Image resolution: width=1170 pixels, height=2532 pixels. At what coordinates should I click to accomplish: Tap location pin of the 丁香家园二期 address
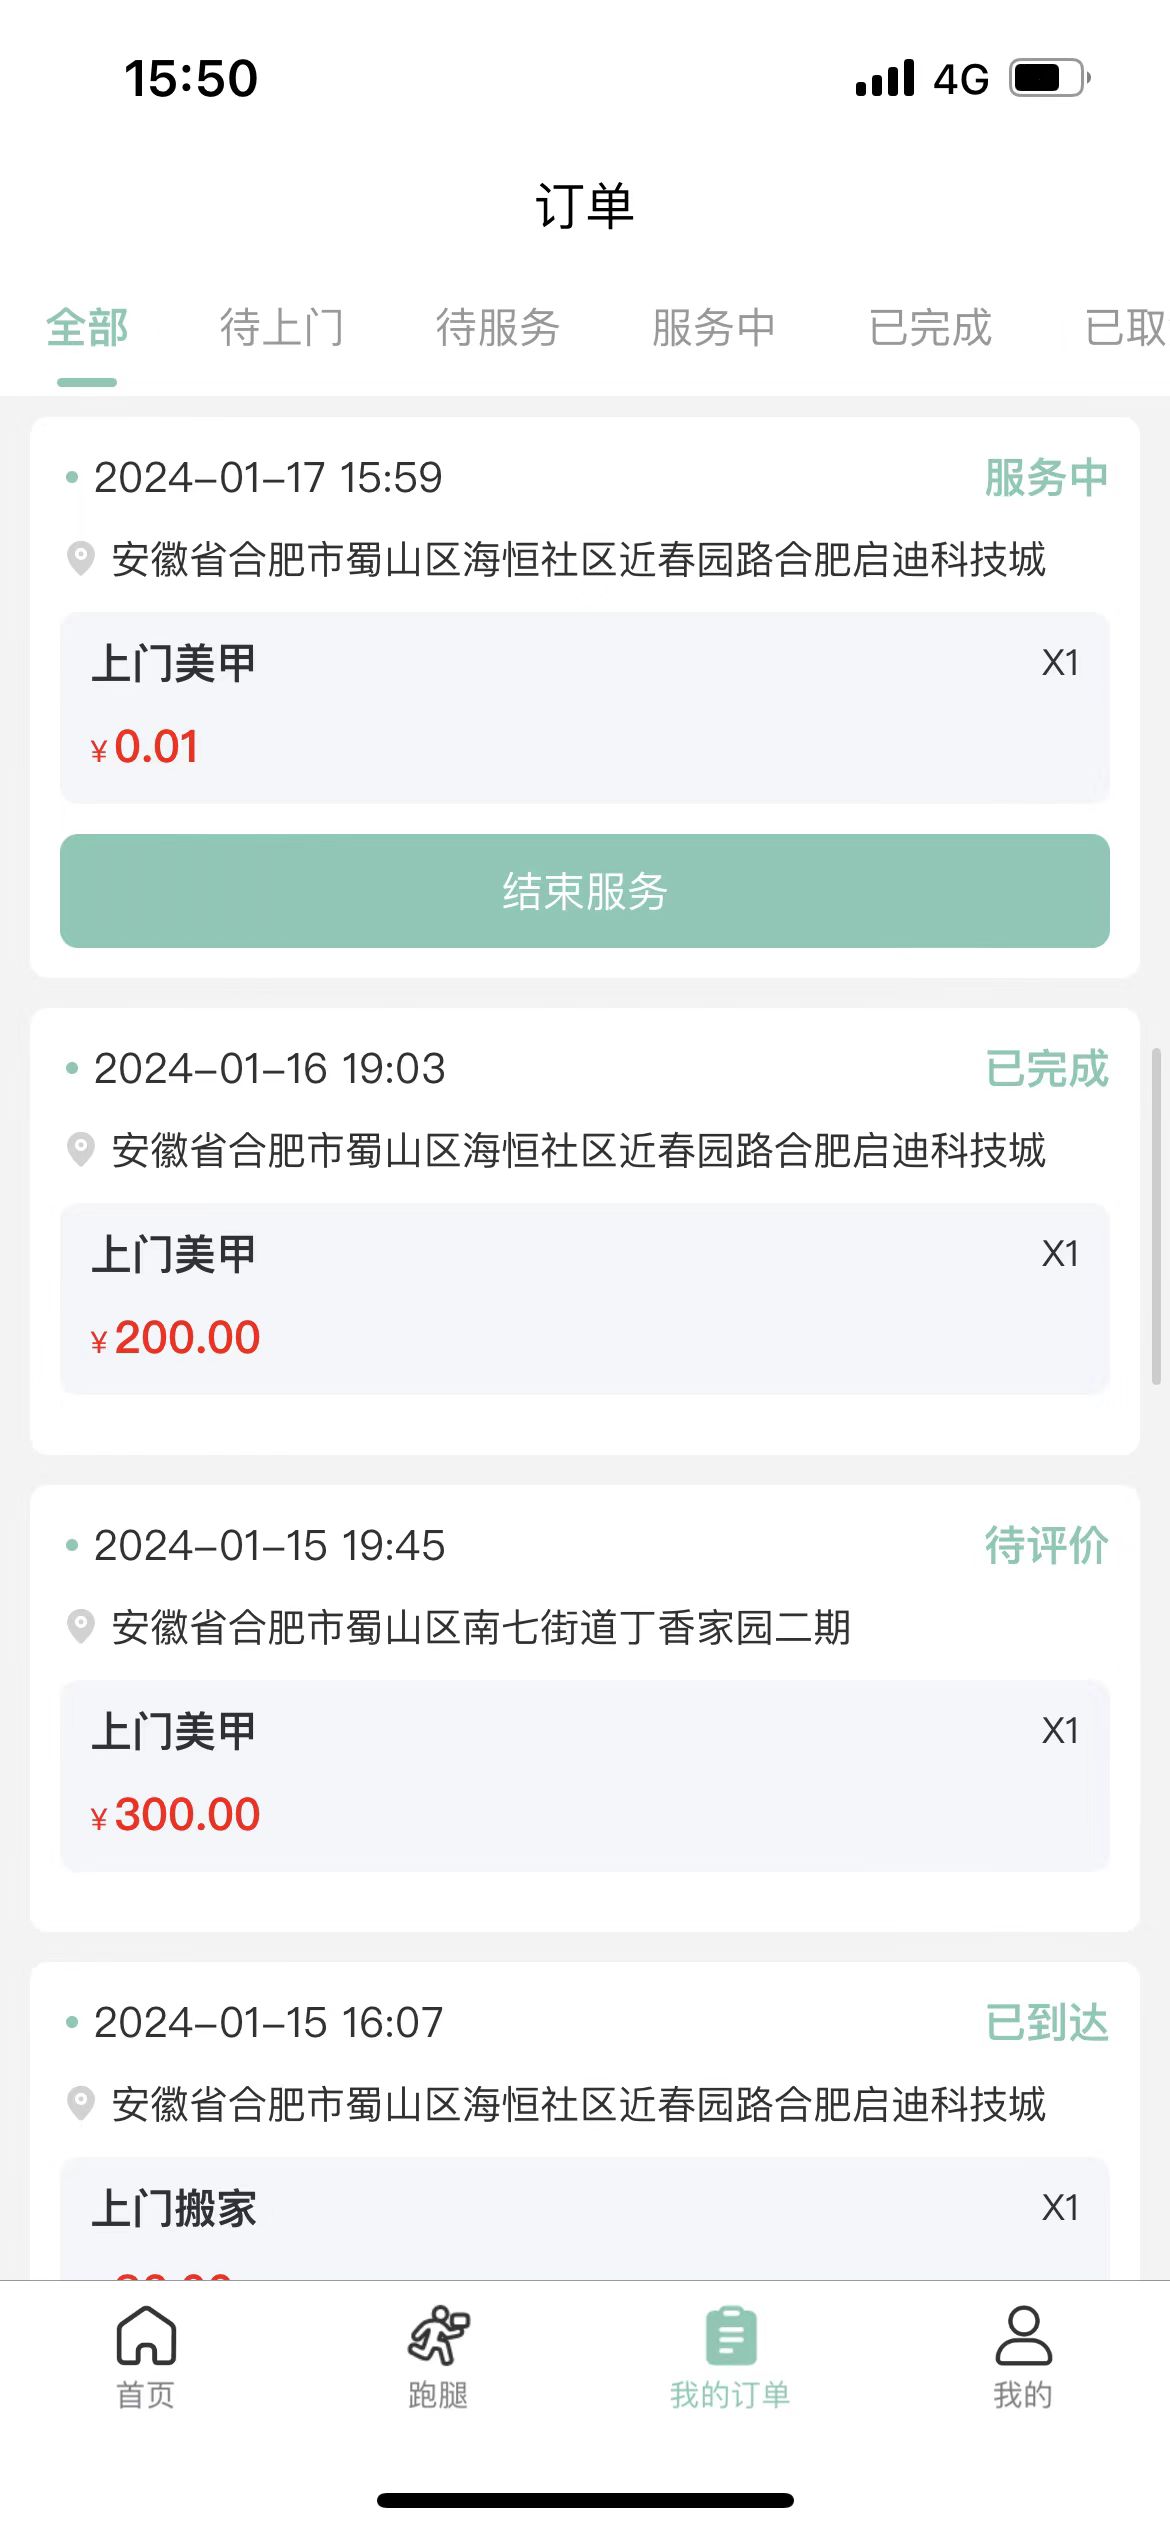coord(80,1626)
